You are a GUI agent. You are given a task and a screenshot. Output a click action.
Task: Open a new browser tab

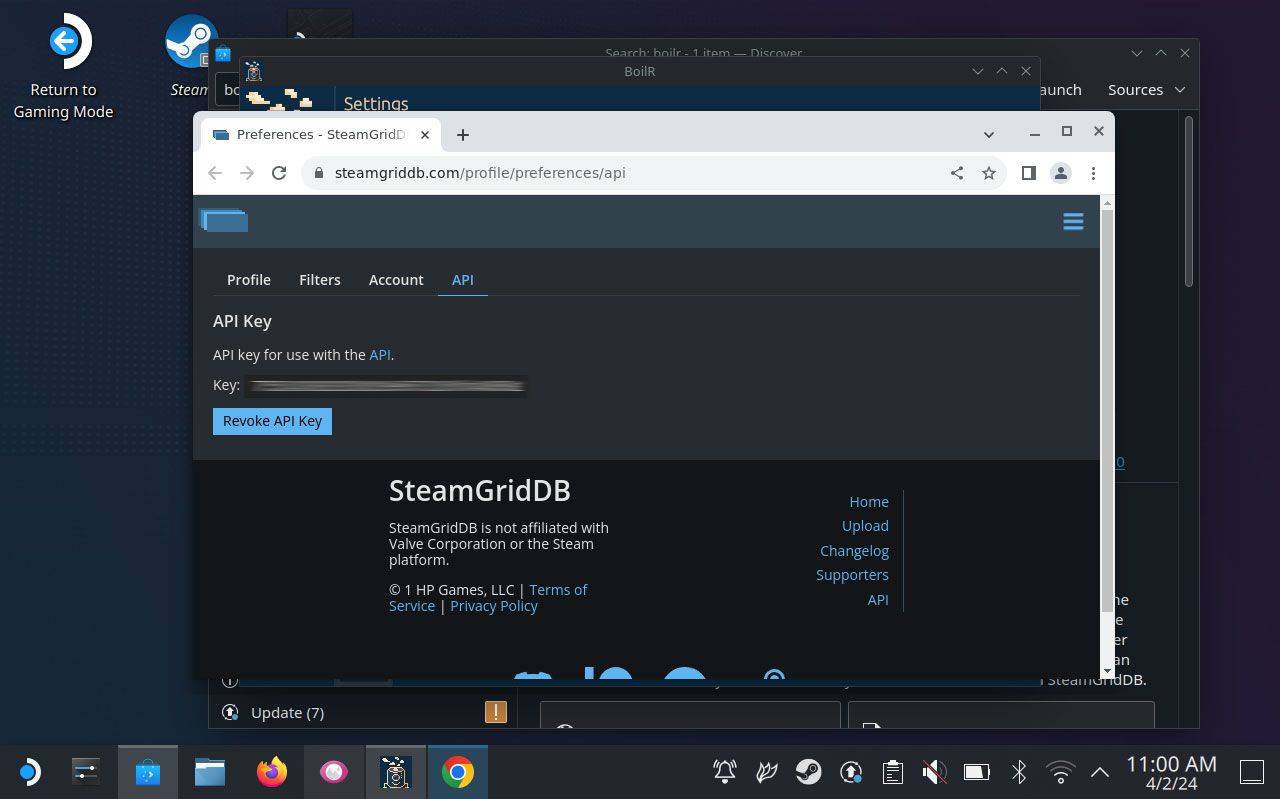tap(462, 135)
